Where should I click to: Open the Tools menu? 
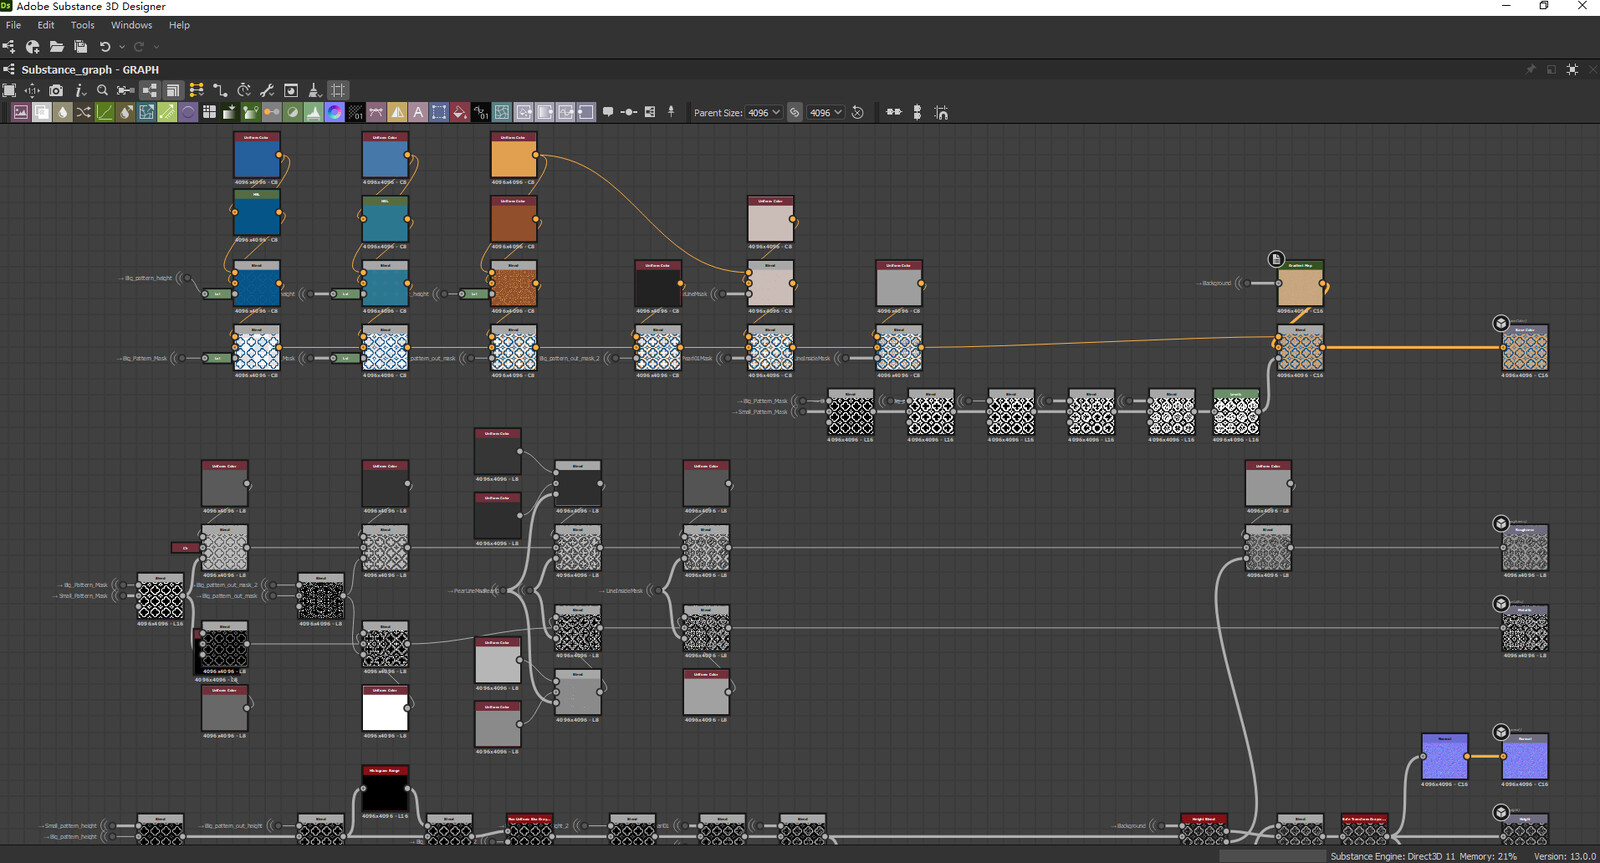83,25
